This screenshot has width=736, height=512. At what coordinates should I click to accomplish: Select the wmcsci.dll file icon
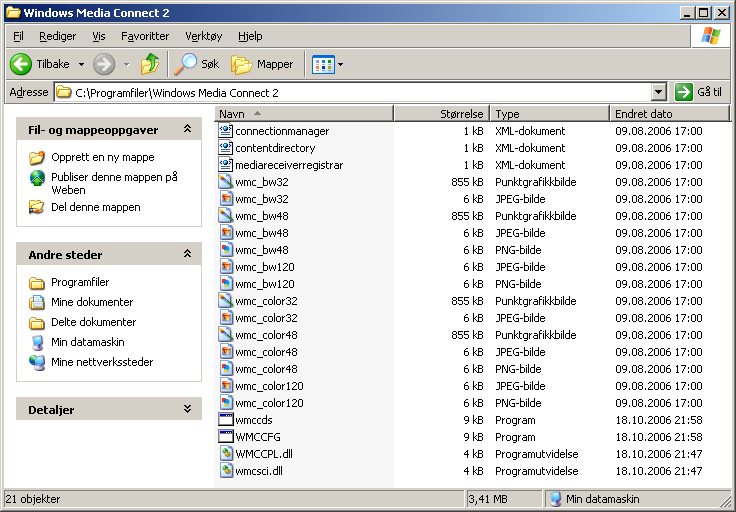click(x=226, y=471)
